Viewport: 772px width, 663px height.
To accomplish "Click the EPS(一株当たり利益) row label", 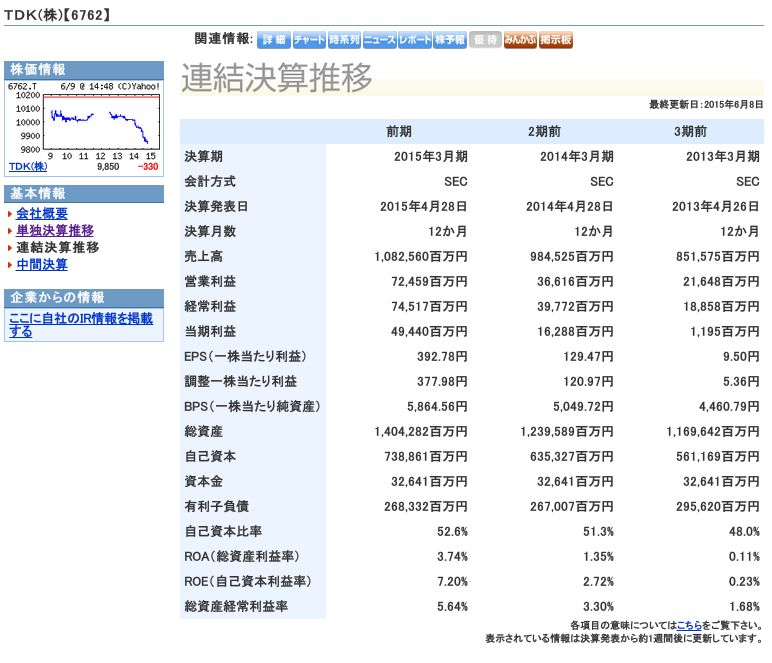I will [x=245, y=356].
